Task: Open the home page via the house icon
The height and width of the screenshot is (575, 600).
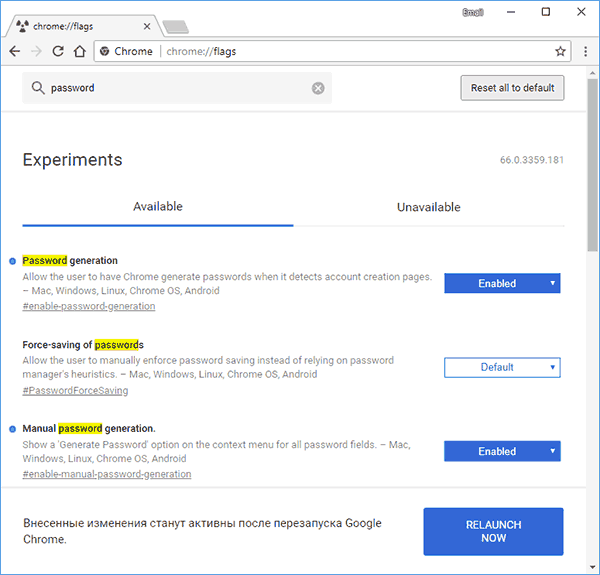Action: point(80,51)
